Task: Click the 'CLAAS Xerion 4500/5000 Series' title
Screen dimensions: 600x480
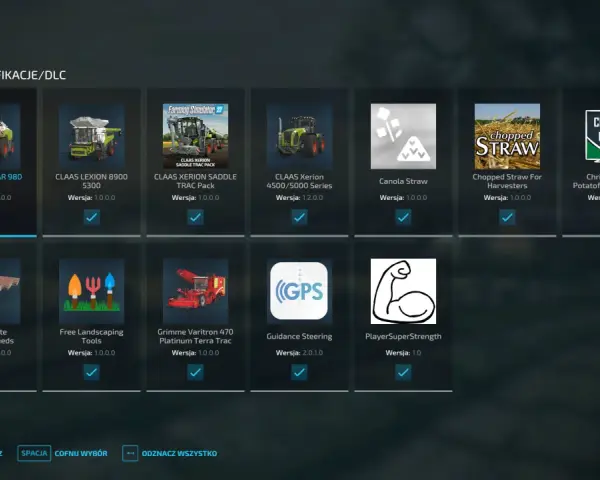Action: [300, 181]
